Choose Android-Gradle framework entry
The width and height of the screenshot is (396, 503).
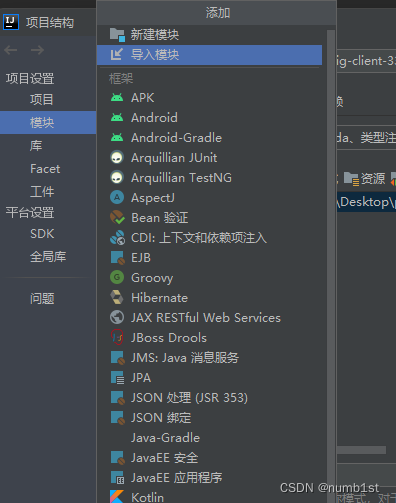click(x=209, y=138)
